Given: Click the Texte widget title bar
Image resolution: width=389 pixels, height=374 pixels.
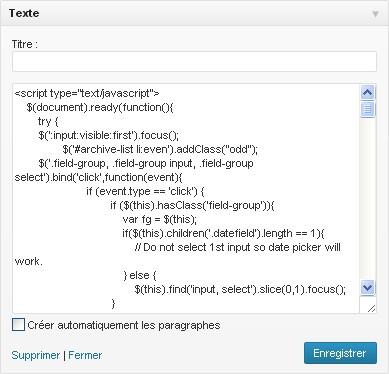Looking at the screenshot, I should point(194,13).
